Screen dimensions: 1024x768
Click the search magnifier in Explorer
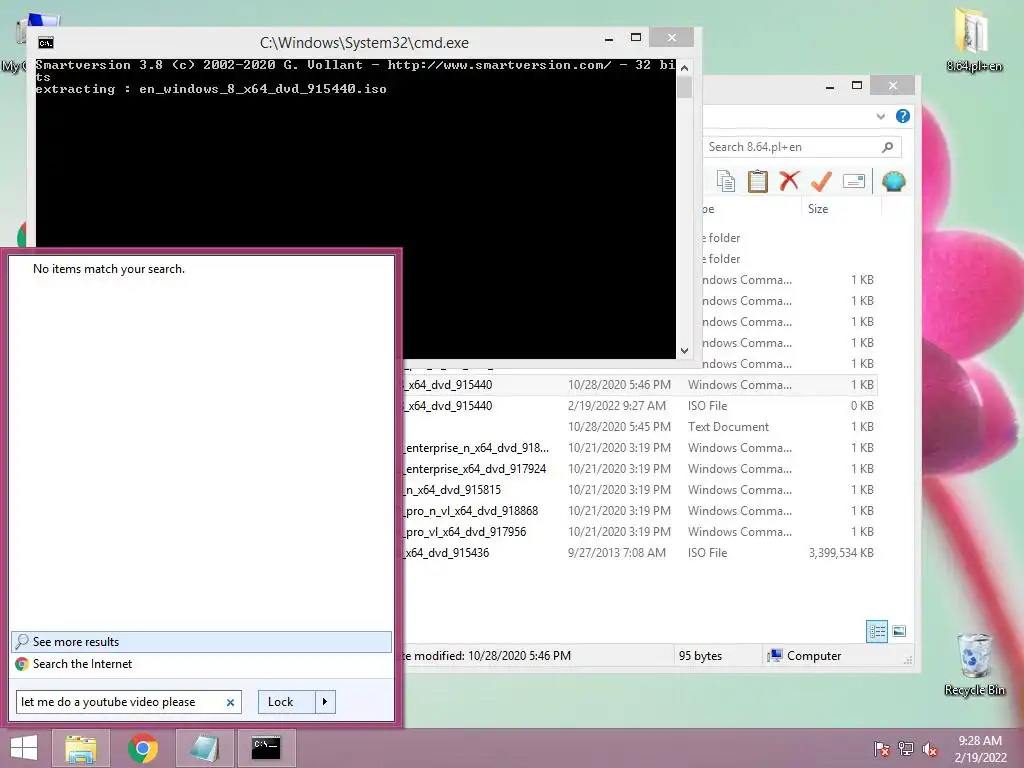click(x=888, y=147)
